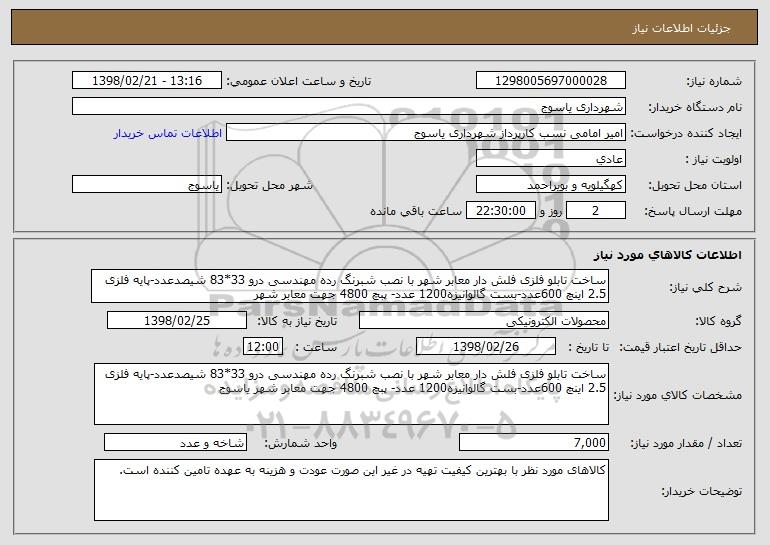770x545 pixels.
Task: Click the شماره نیاز field 1298005697000028
Action: (x=550, y=81)
